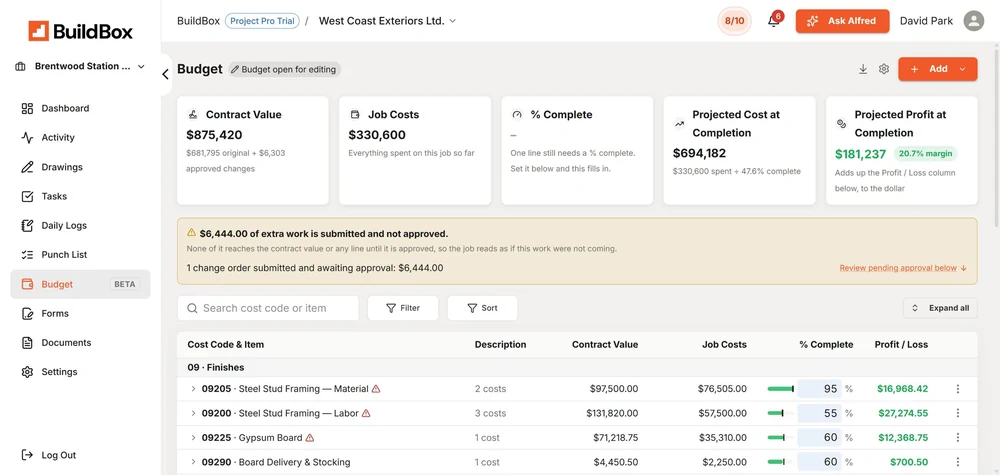Image resolution: width=1000 pixels, height=475 pixels.
Task: Edit % complete field showing 55
Action: point(820,413)
